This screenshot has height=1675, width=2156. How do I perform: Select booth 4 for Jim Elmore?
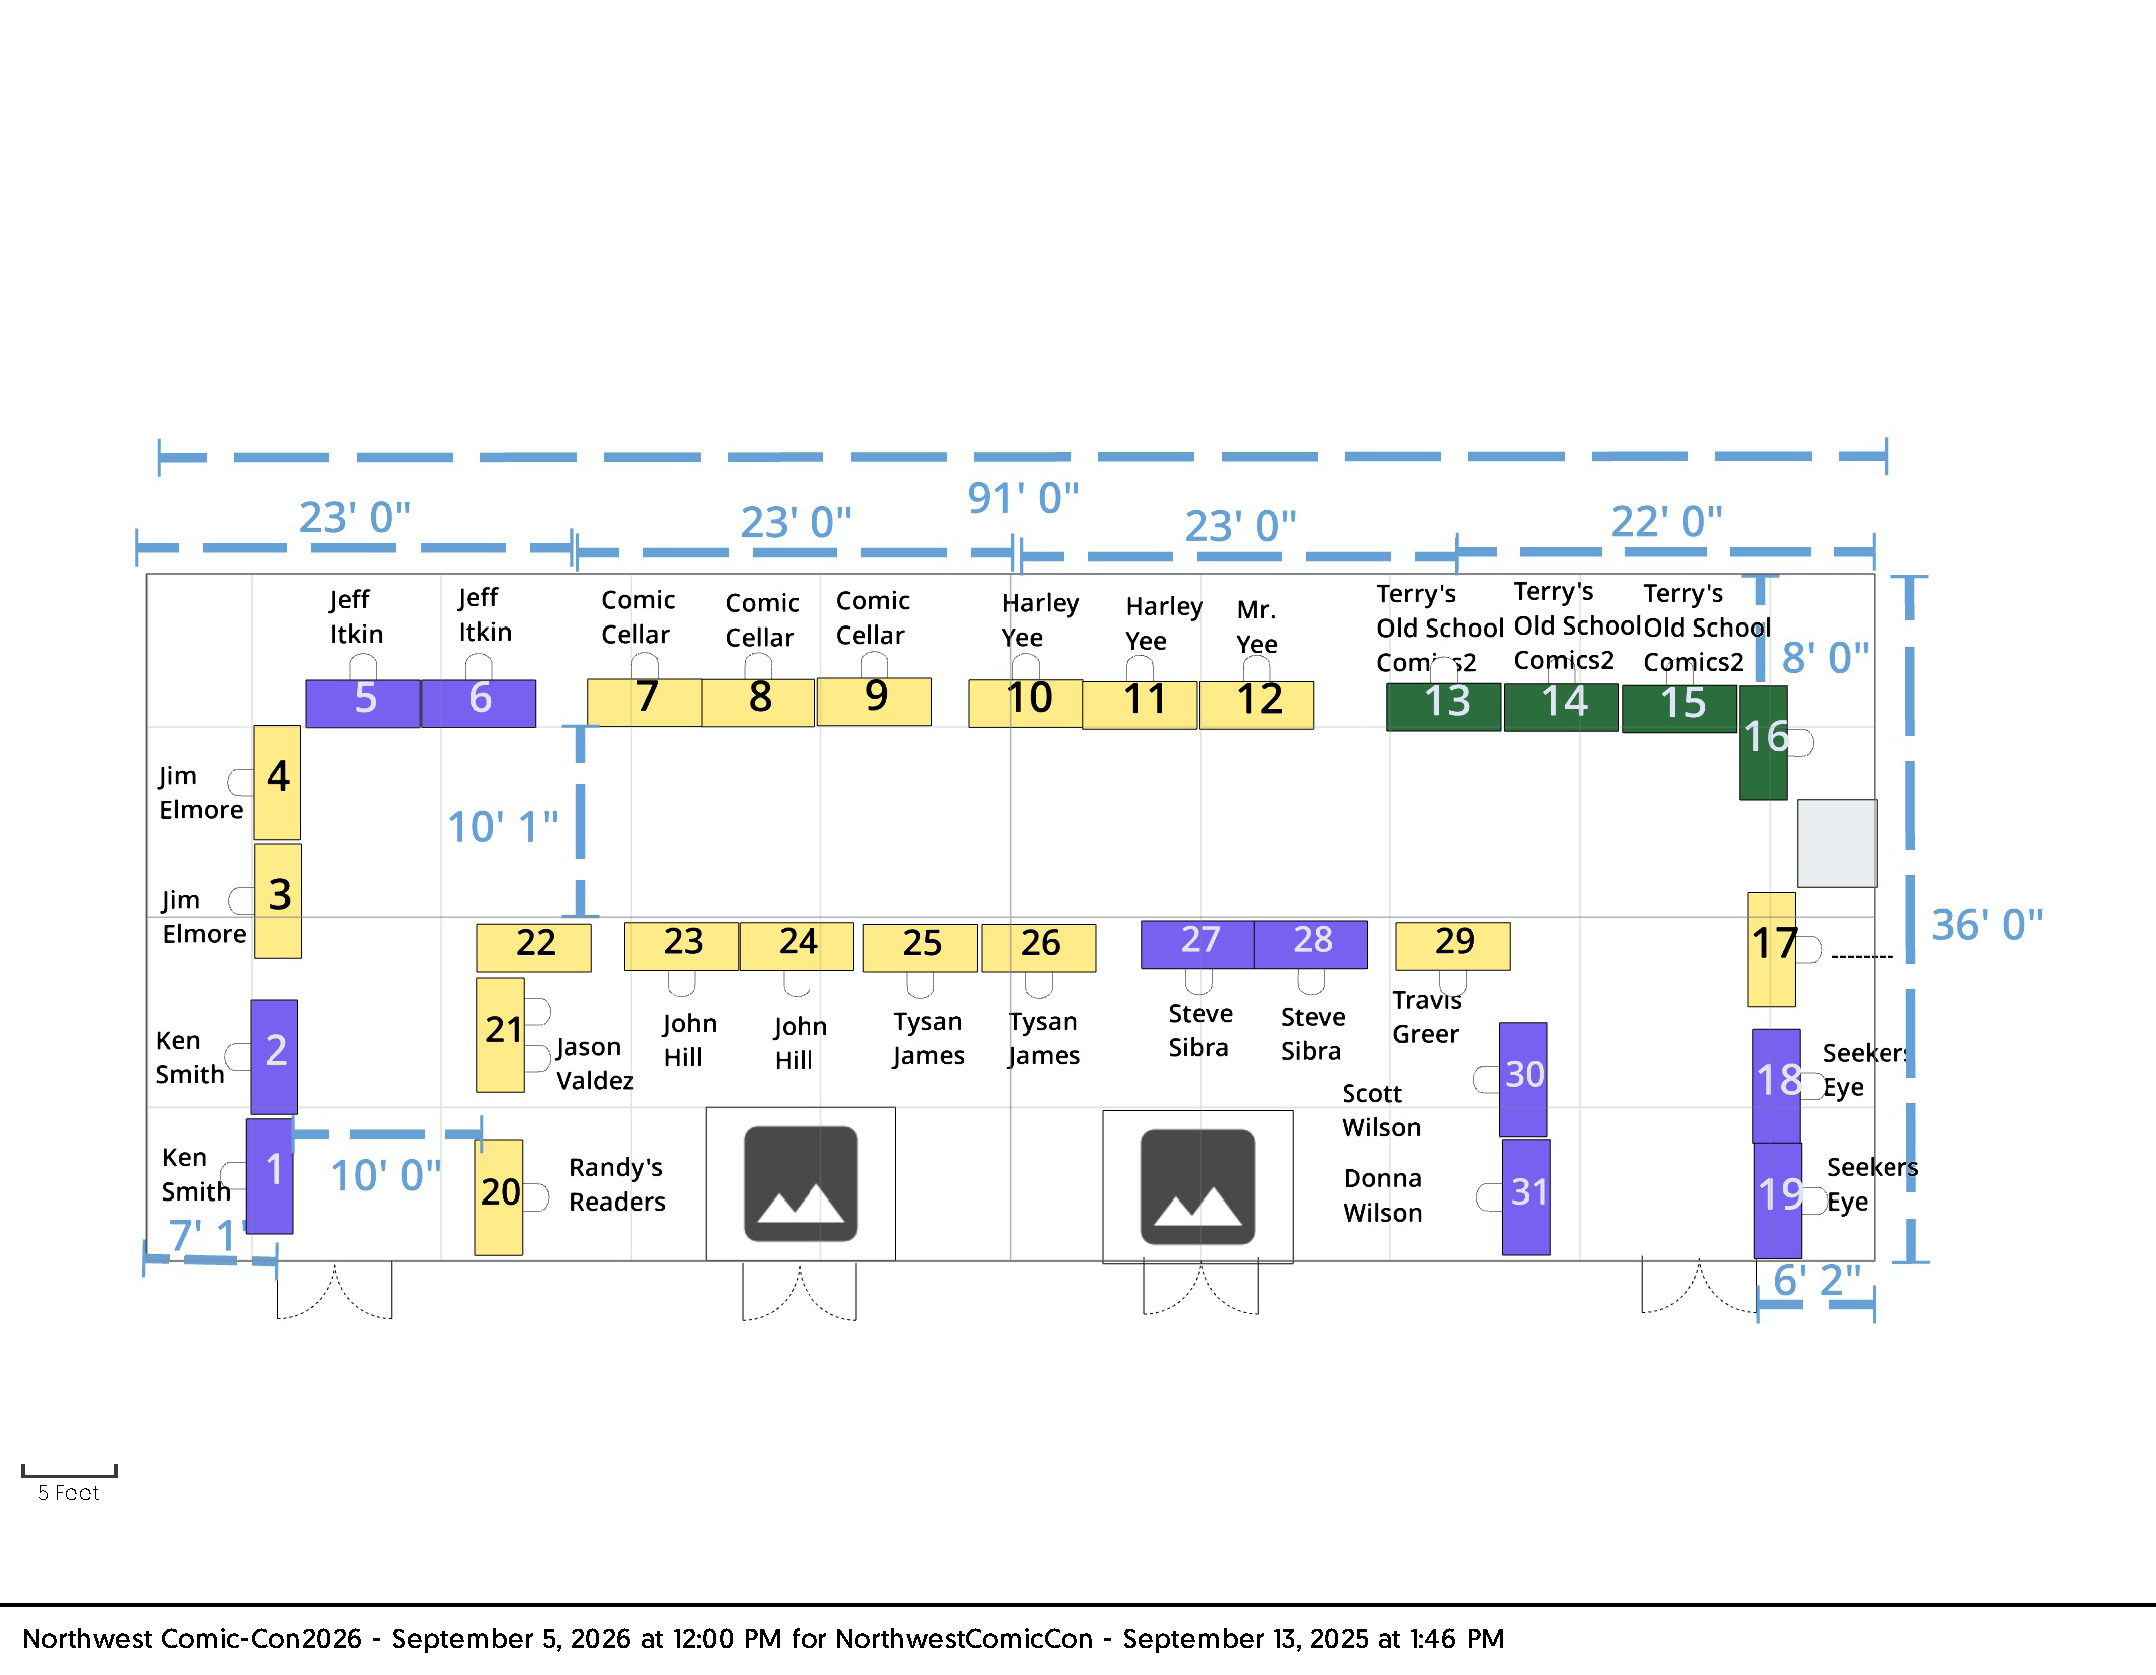tap(277, 781)
